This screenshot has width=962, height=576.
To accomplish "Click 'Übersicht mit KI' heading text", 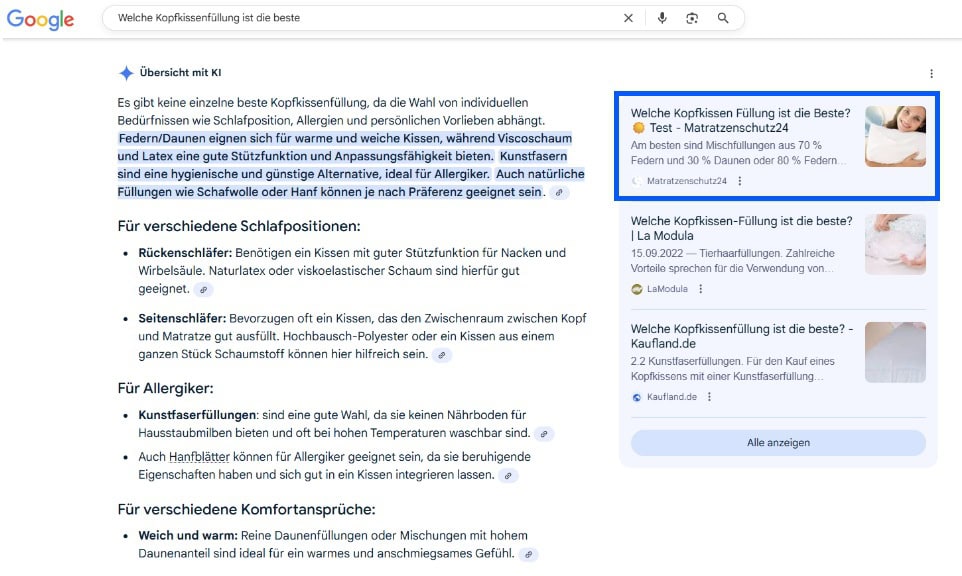I will 180,72.
